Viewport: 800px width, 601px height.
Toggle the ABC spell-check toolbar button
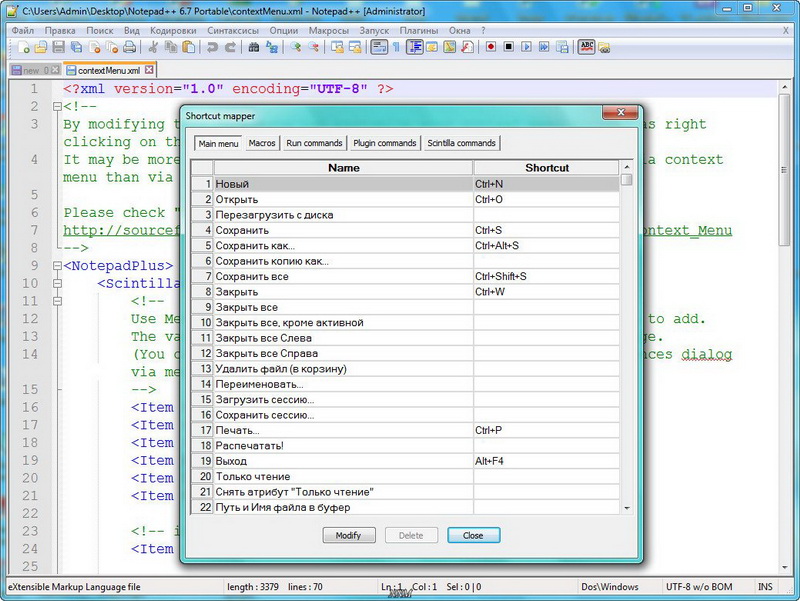(587, 47)
